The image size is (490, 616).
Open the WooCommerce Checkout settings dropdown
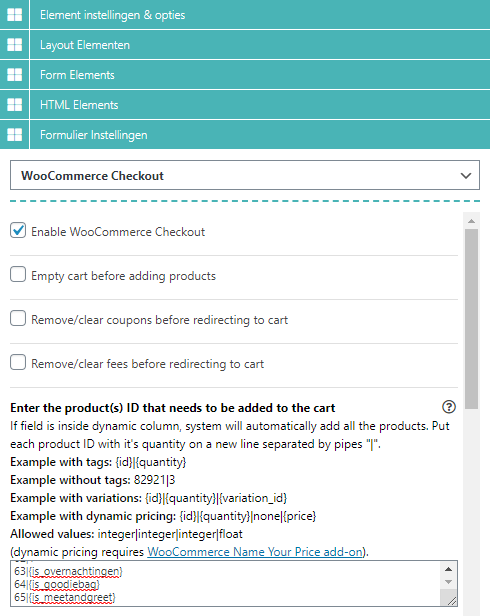click(x=245, y=175)
